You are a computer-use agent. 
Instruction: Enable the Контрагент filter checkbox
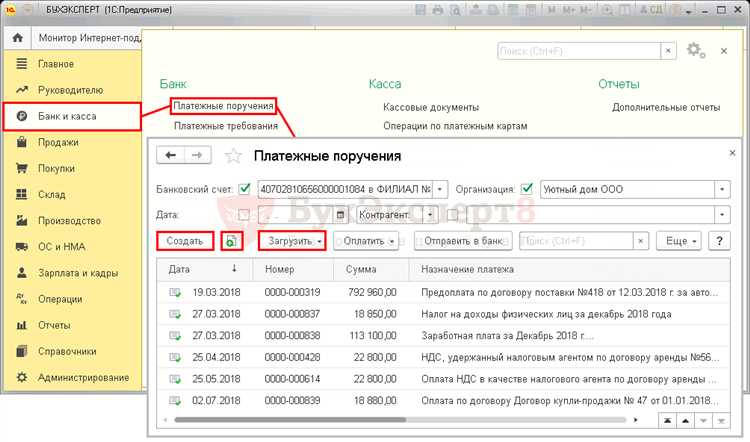click(452, 215)
